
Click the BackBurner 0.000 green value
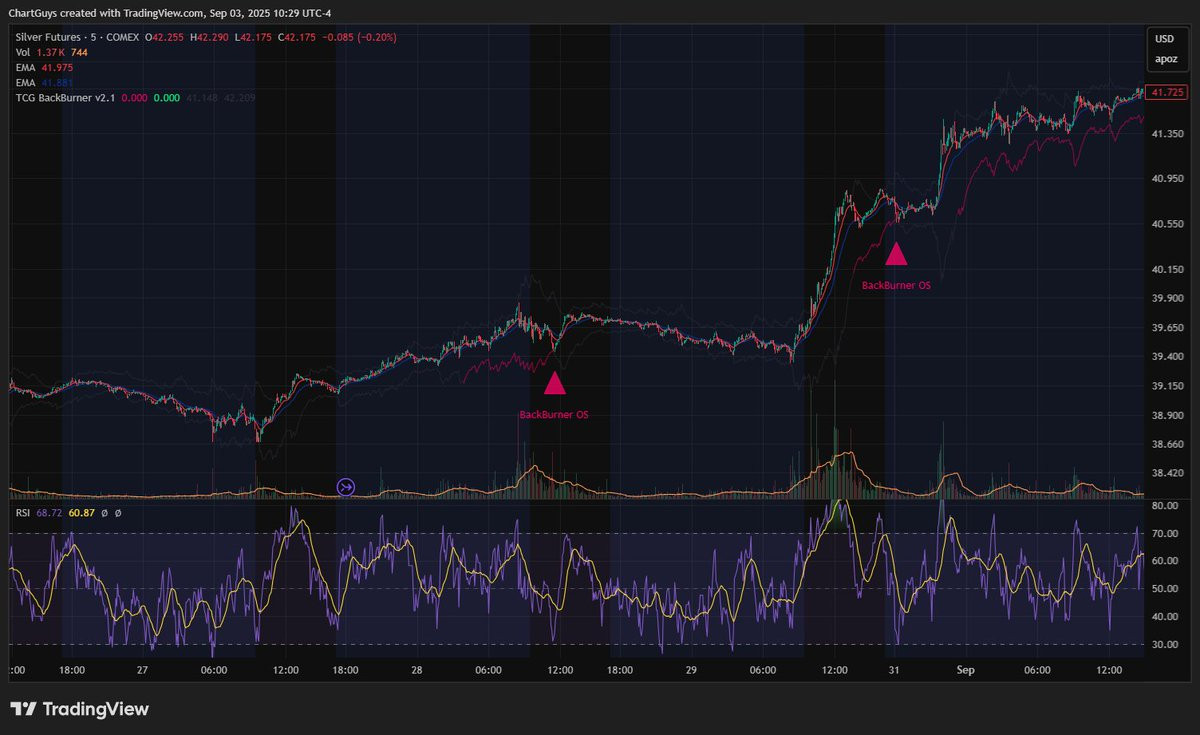167,97
